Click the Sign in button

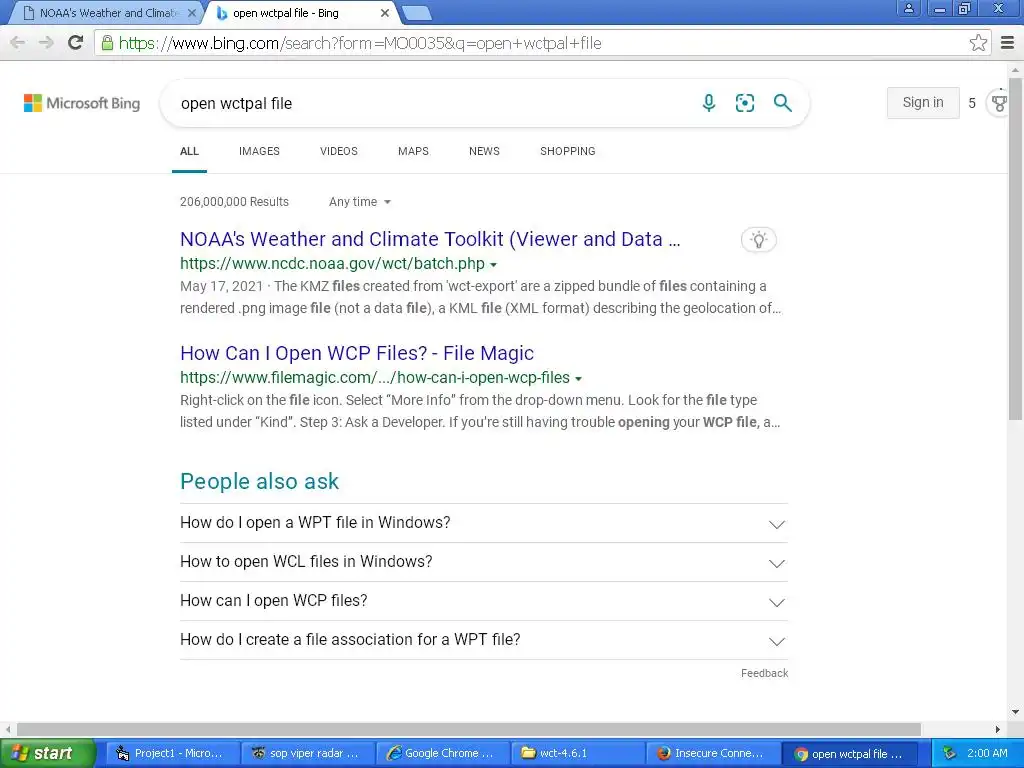coord(923,103)
